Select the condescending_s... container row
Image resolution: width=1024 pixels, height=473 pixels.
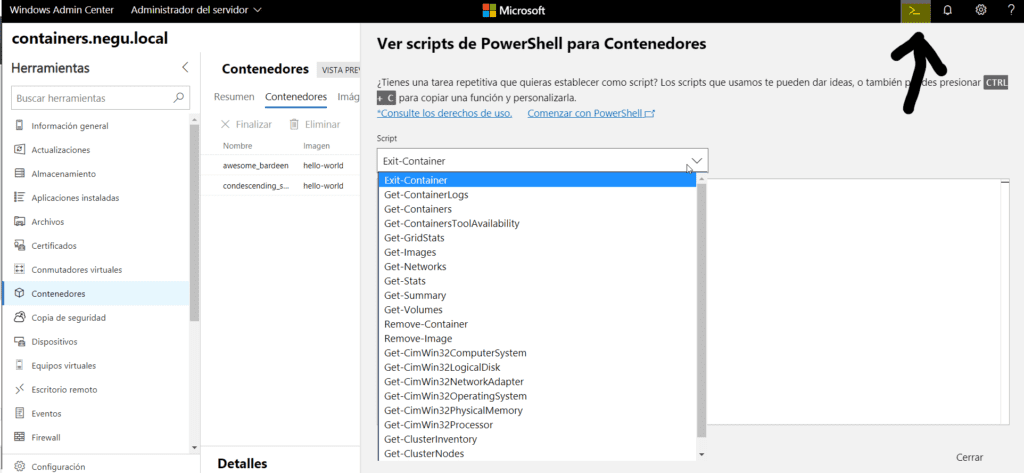[x=281, y=186]
